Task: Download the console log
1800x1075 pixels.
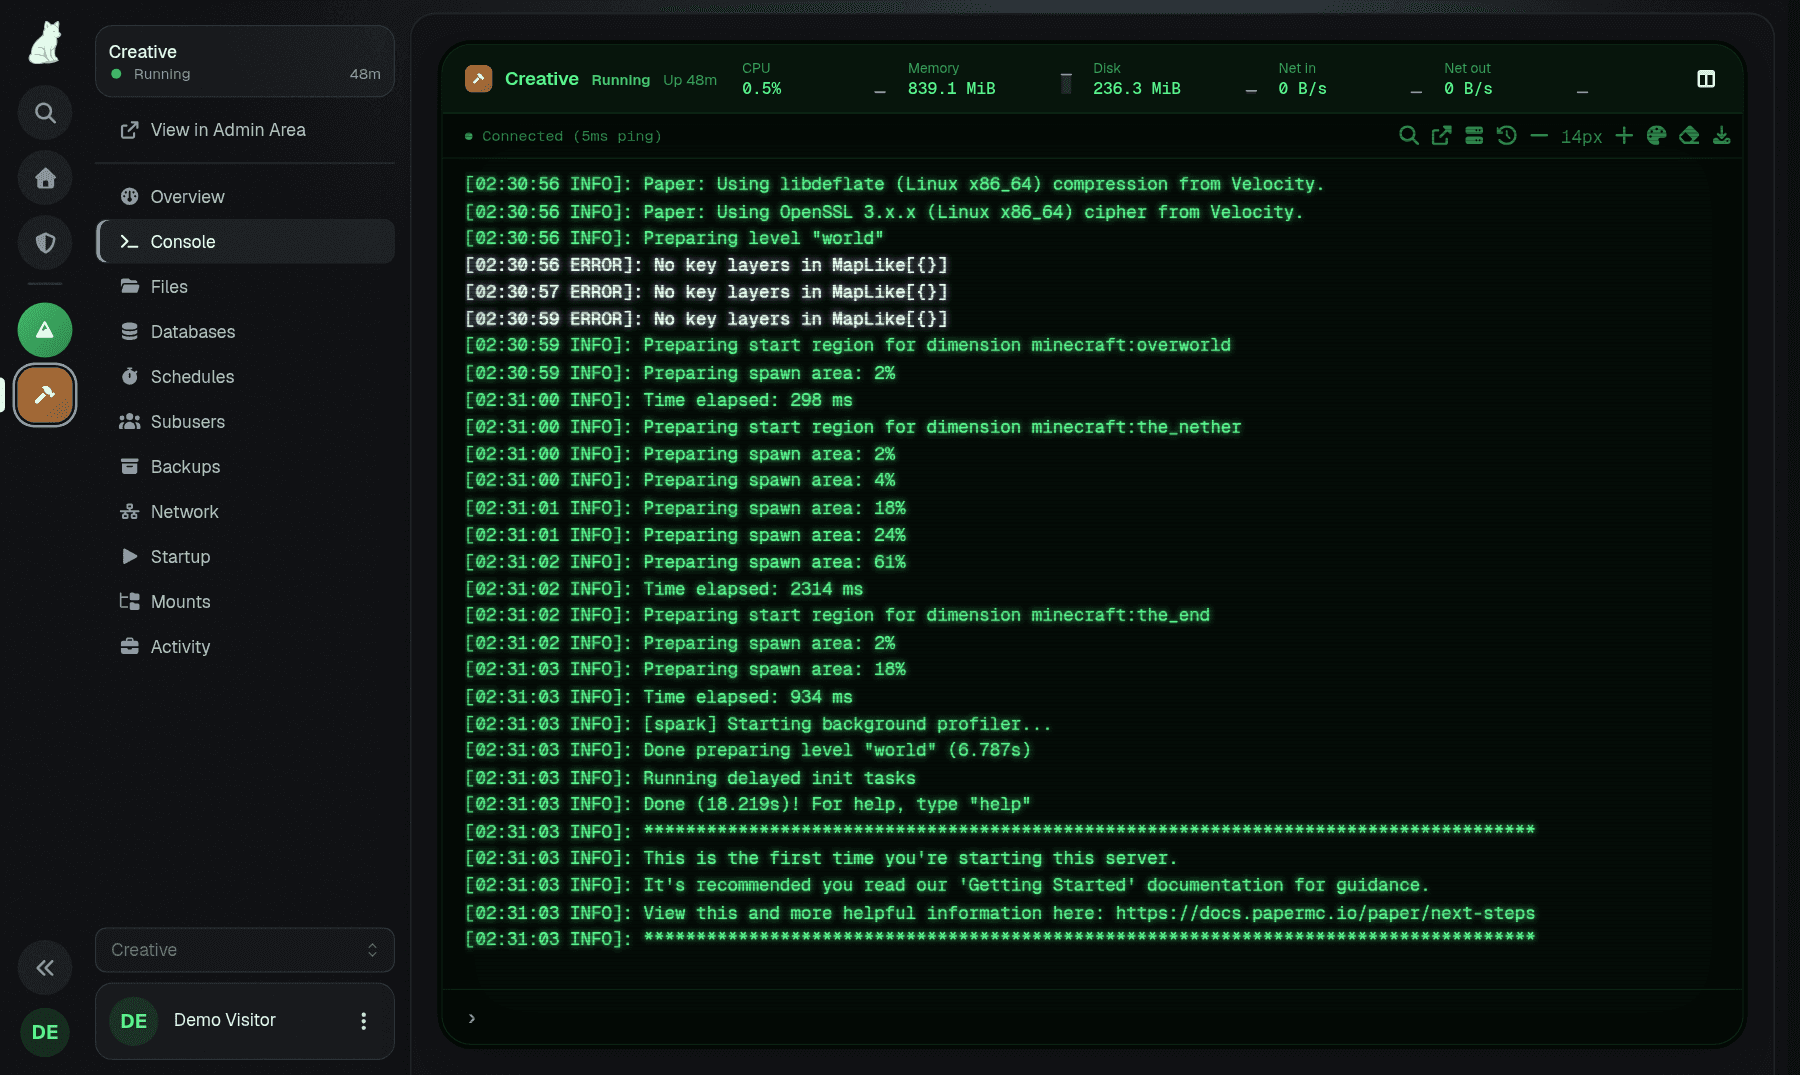Action: click(x=1722, y=136)
